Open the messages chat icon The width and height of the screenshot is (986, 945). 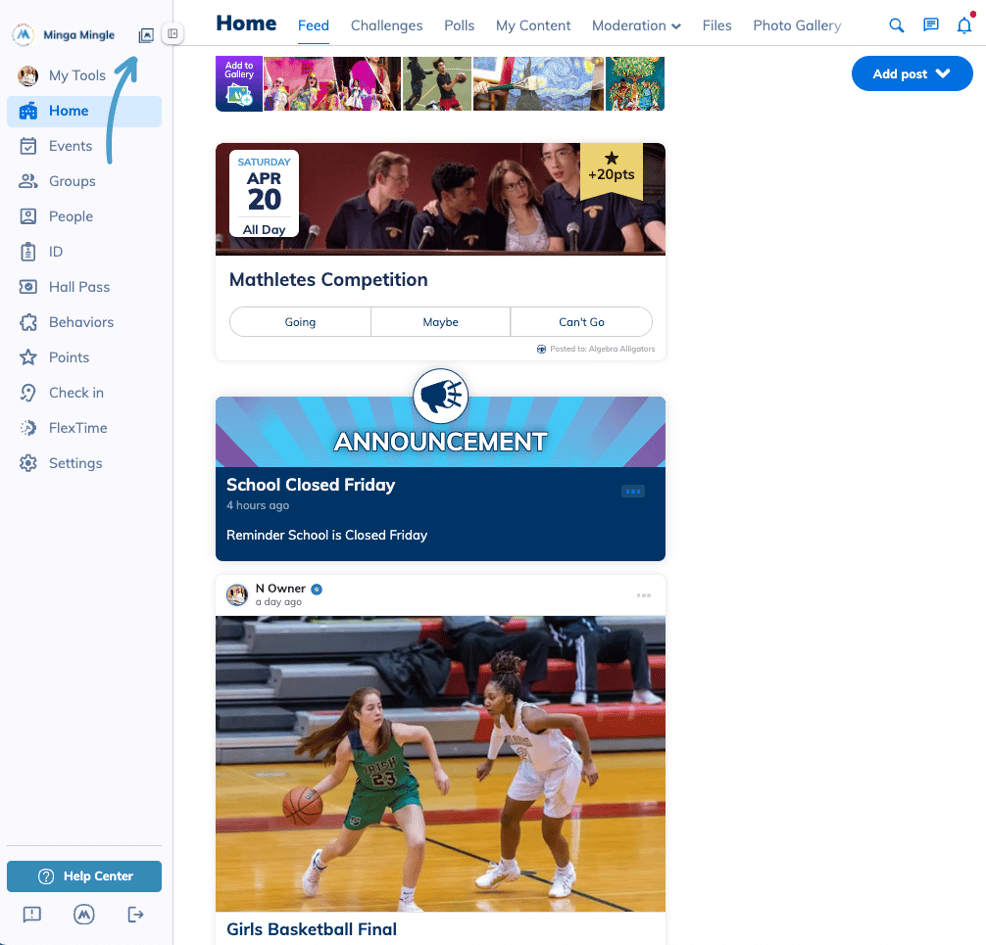click(x=930, y=25)
